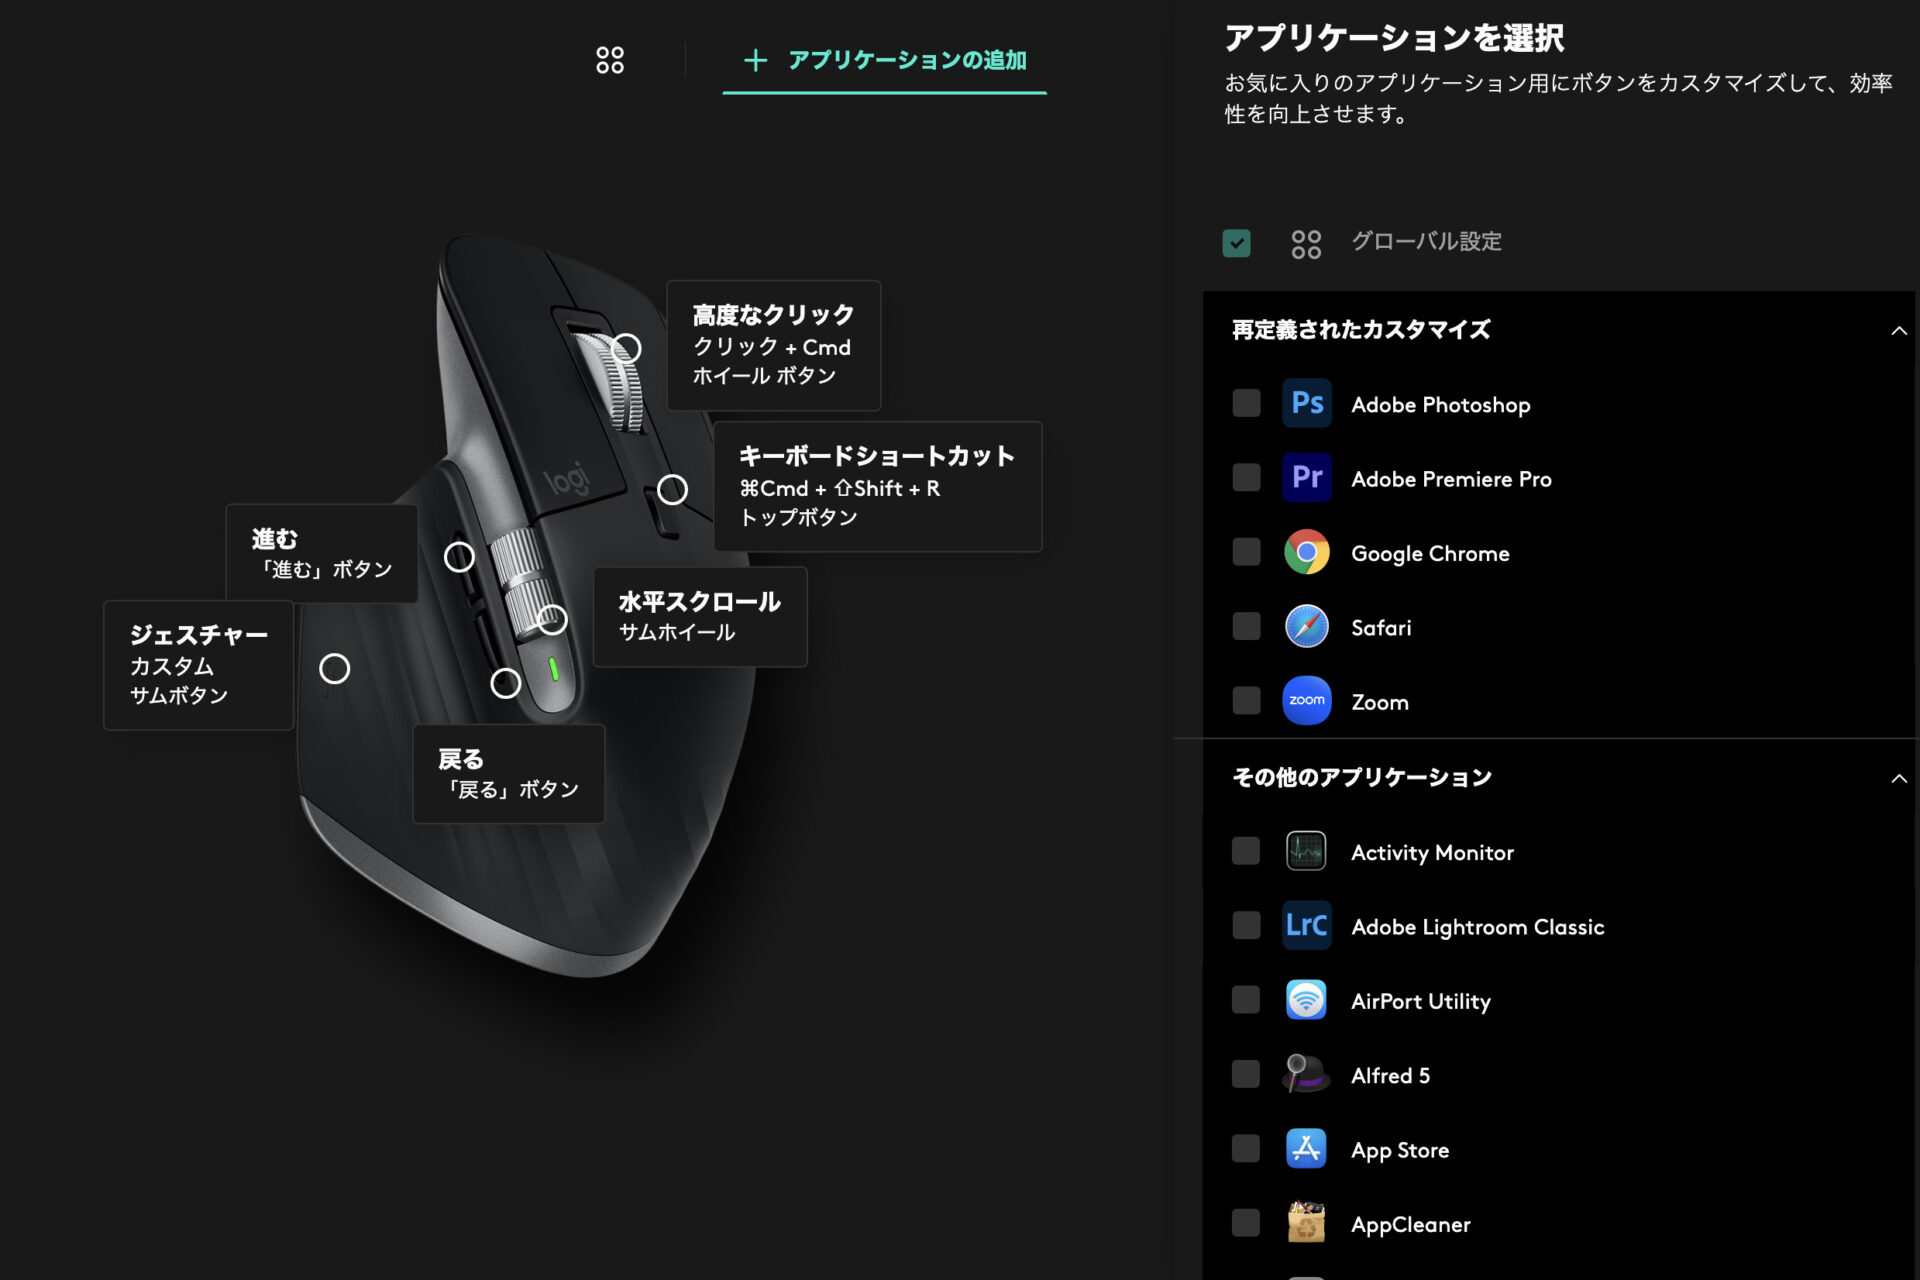Click the グローバル設定 label
The width and height of the screenshot is (1920, 1280).
point(1426,242)
